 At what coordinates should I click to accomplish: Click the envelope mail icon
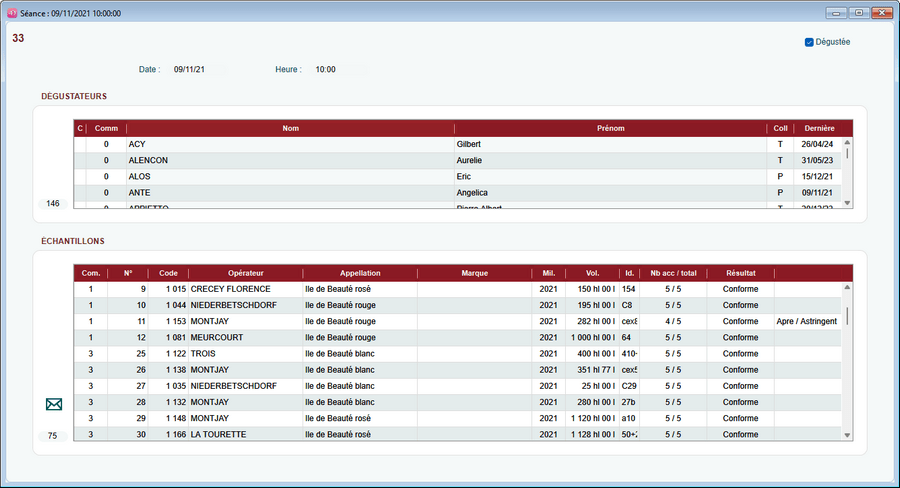coord(54,404)
